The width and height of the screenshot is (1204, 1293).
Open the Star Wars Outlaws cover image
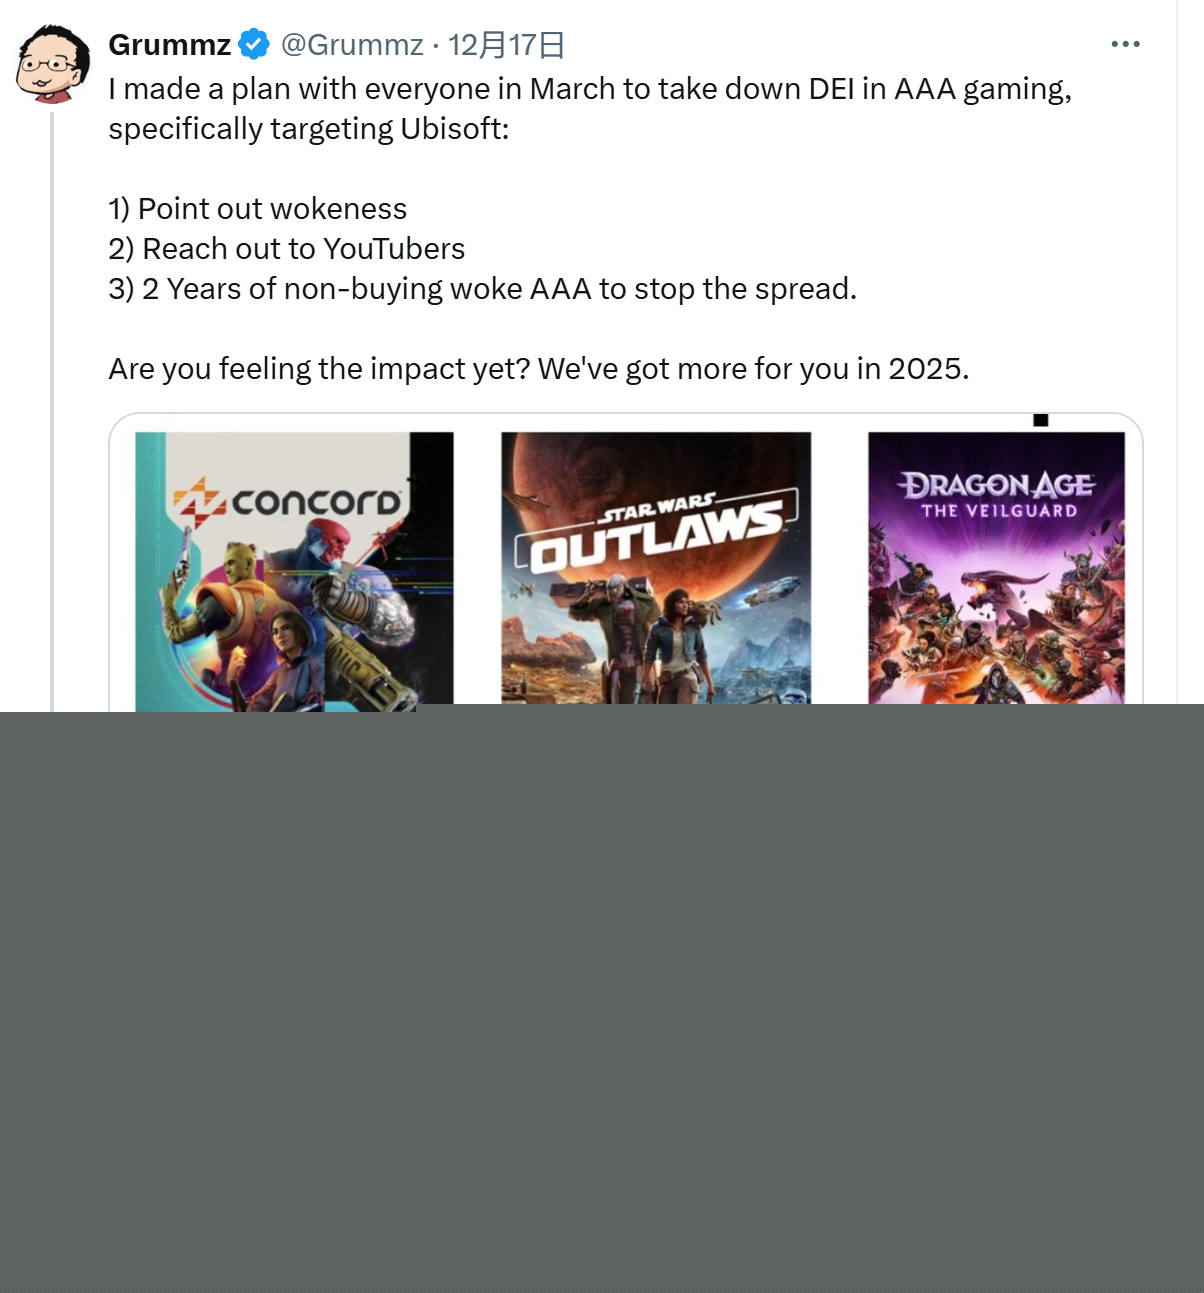pos(656,568)
